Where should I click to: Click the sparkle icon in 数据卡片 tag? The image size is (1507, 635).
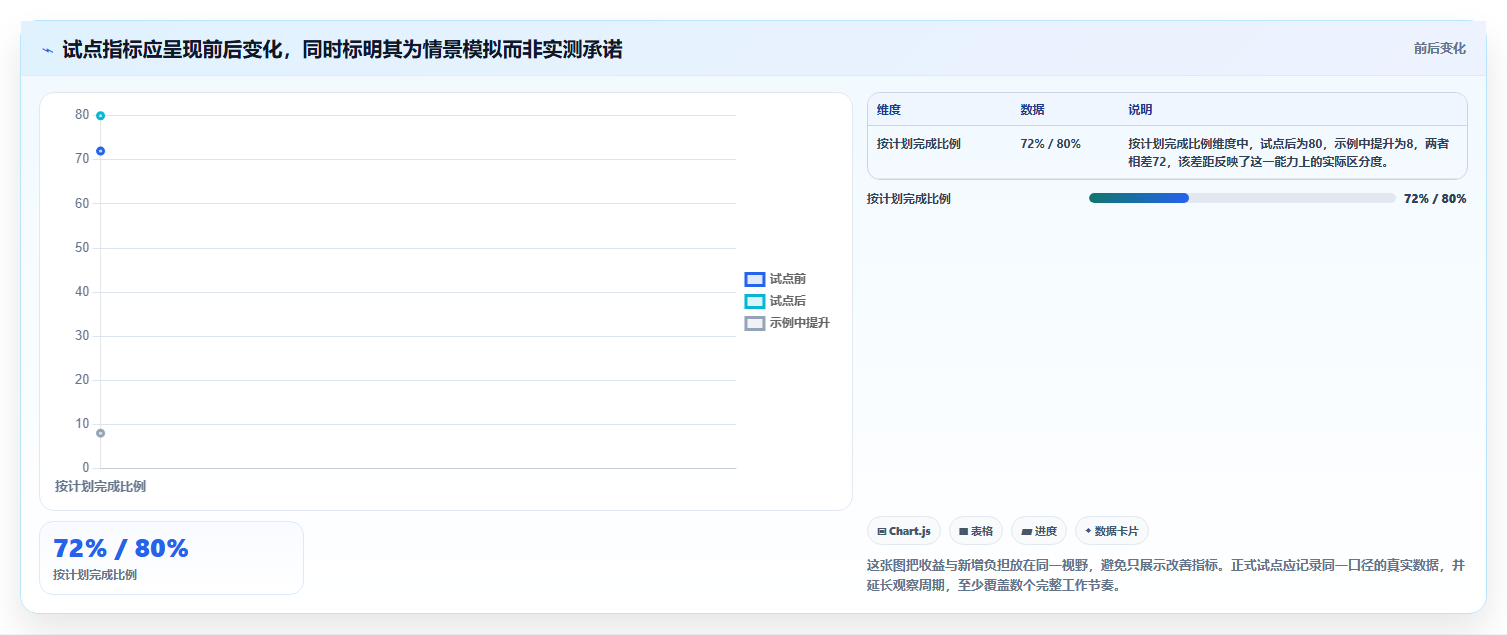[1088, 531]
